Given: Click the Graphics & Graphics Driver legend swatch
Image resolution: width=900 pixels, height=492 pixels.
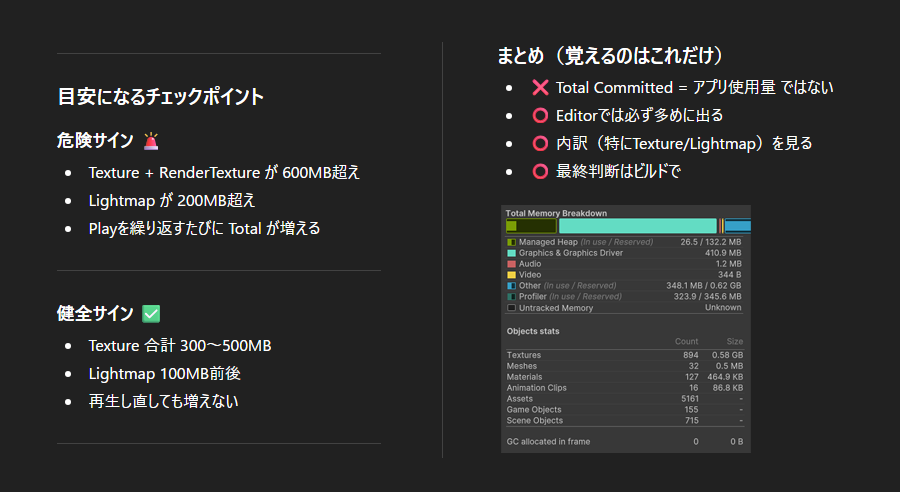Looking at the screenshot, I should (x=511, y=253).
